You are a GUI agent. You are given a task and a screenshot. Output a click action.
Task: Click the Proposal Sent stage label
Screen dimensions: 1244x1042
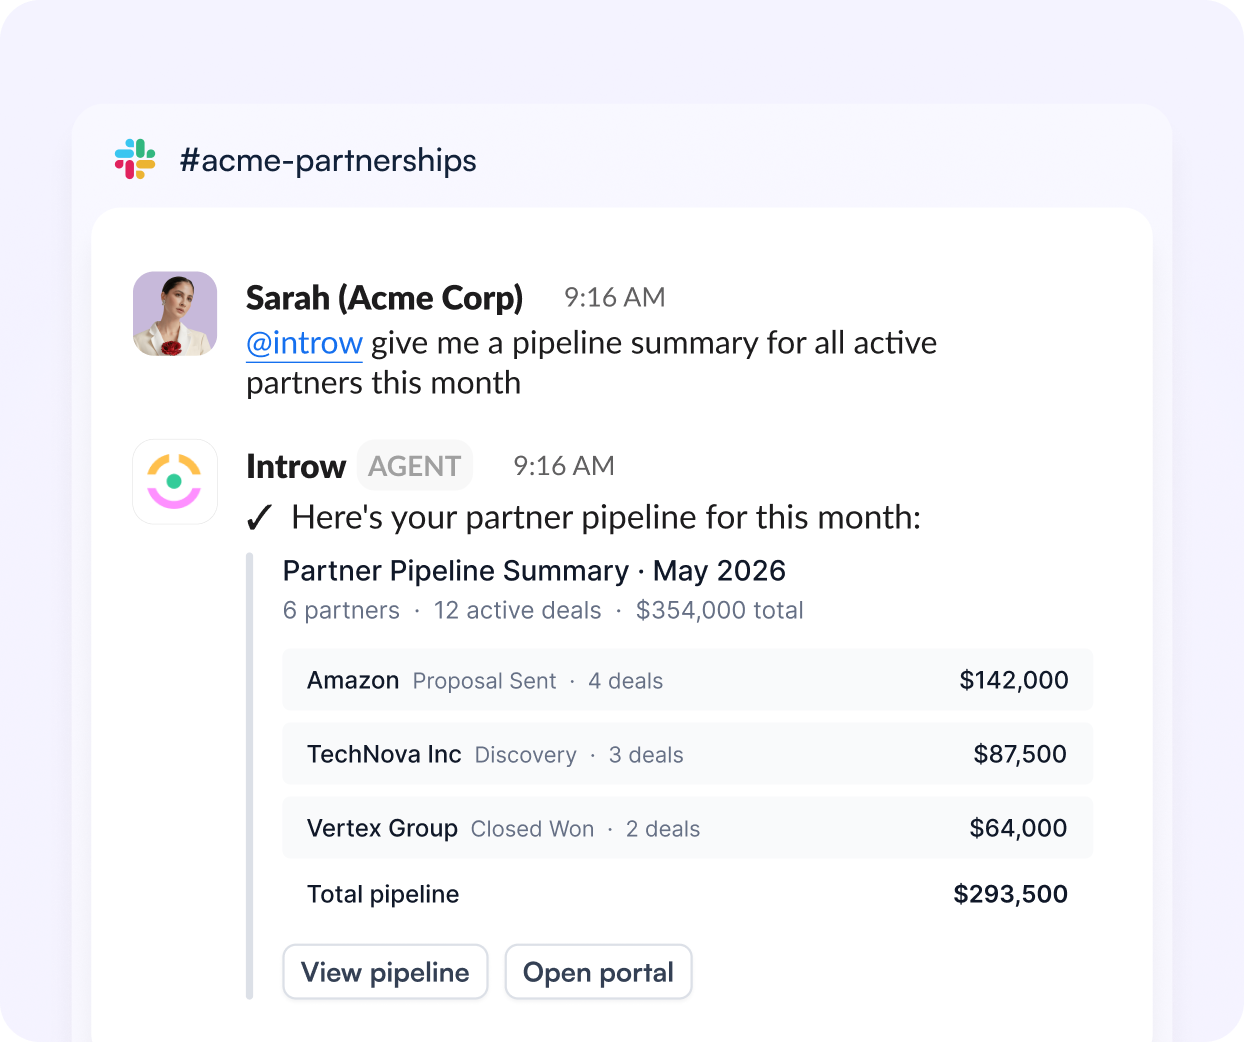(x=484, y=681)
